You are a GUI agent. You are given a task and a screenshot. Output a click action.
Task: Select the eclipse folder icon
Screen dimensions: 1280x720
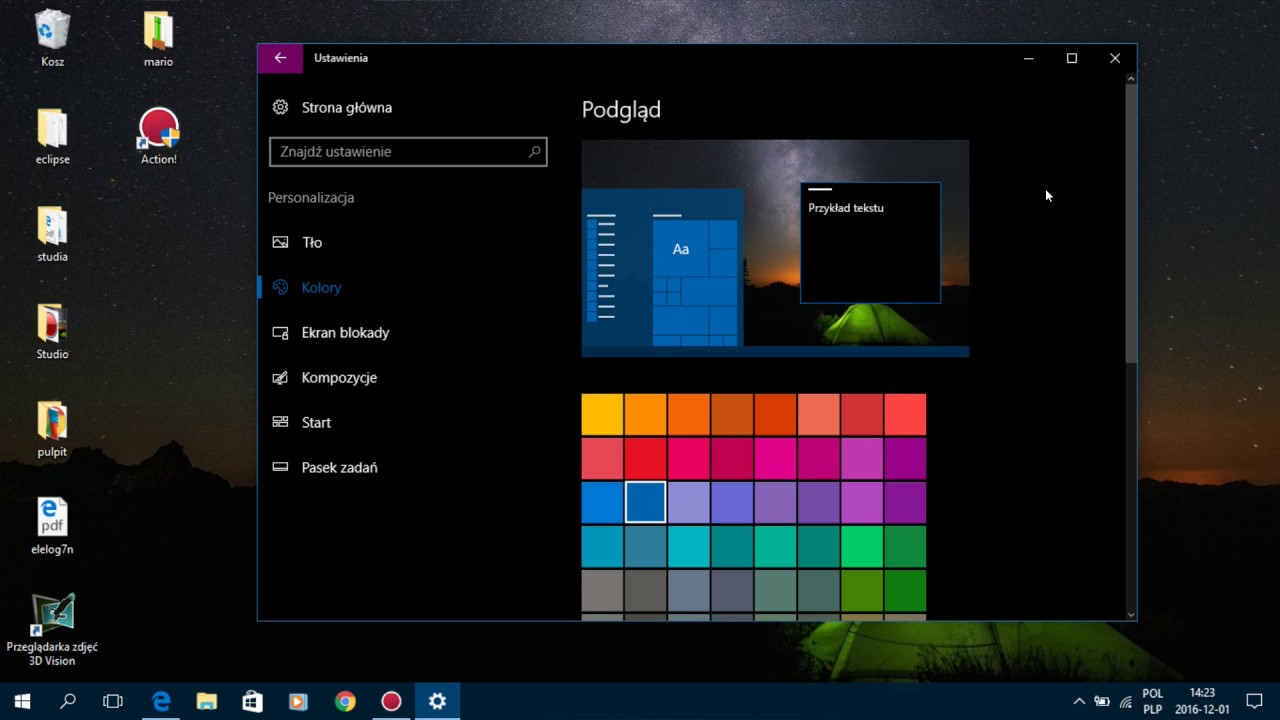coord(52,136)
